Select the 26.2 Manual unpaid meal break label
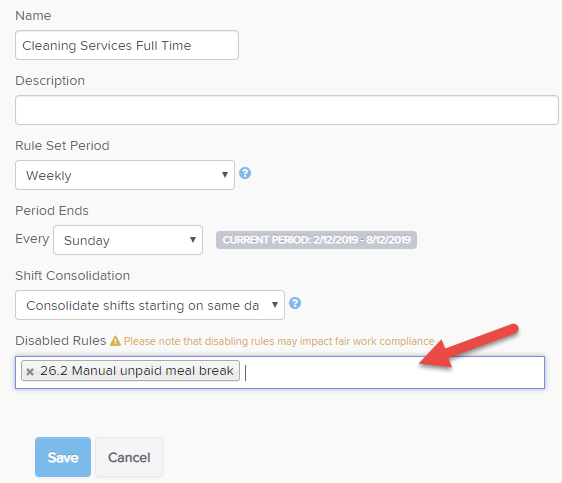The width and height of the screenshot is (562, 483). [137, 370]
